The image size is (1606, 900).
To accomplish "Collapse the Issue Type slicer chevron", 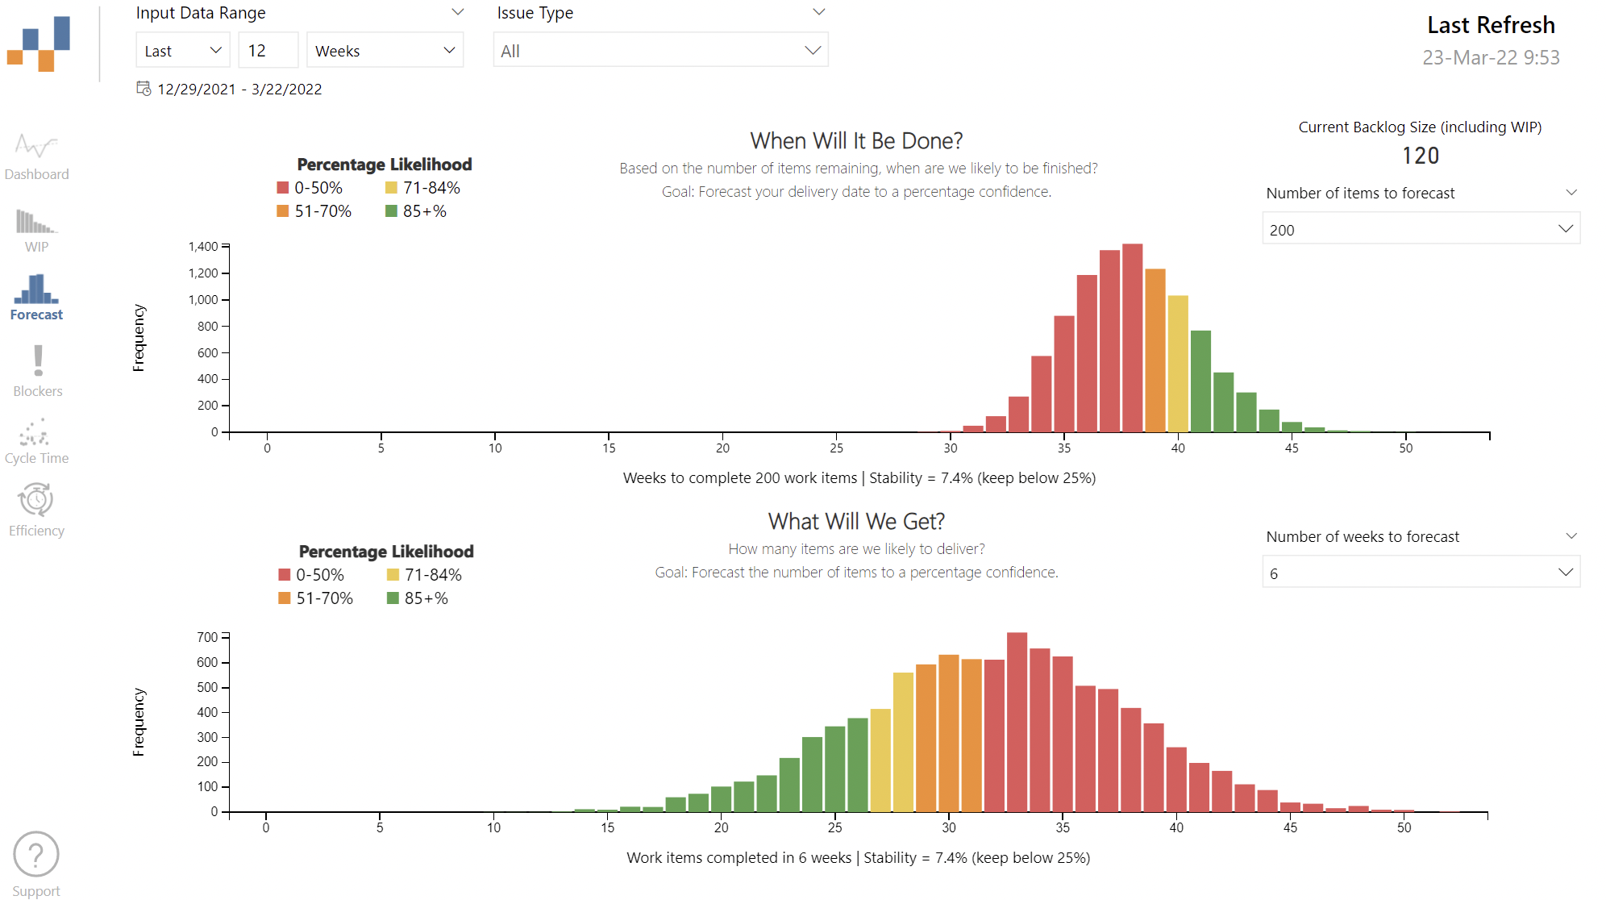I will [x=819, y=13].
